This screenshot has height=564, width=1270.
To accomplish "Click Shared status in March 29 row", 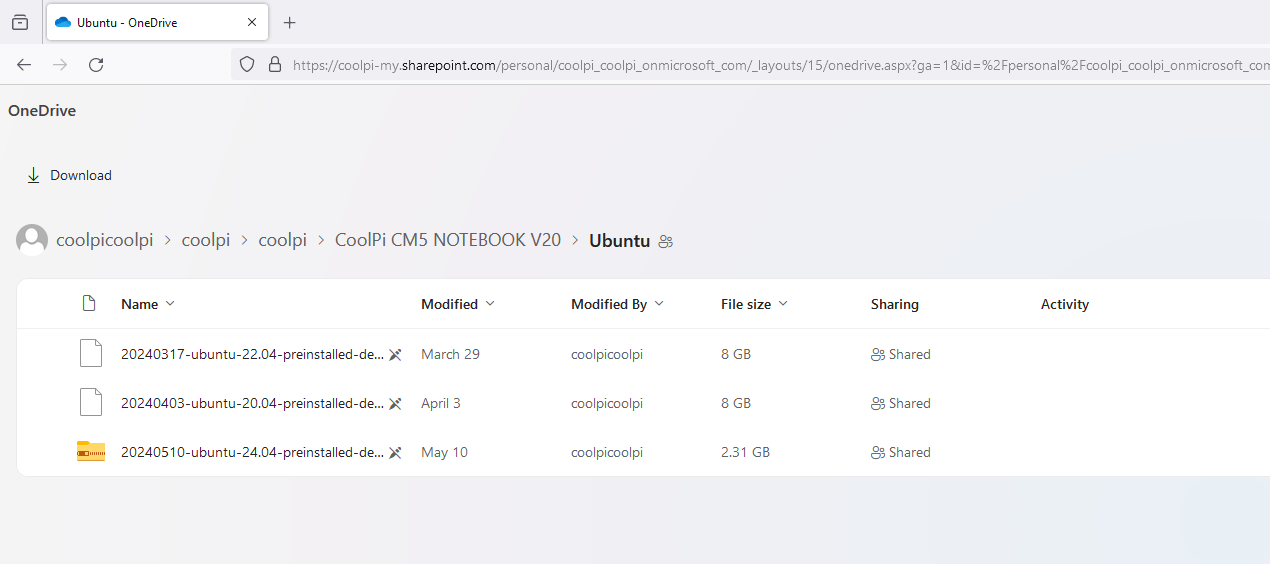I will (901, 354).
